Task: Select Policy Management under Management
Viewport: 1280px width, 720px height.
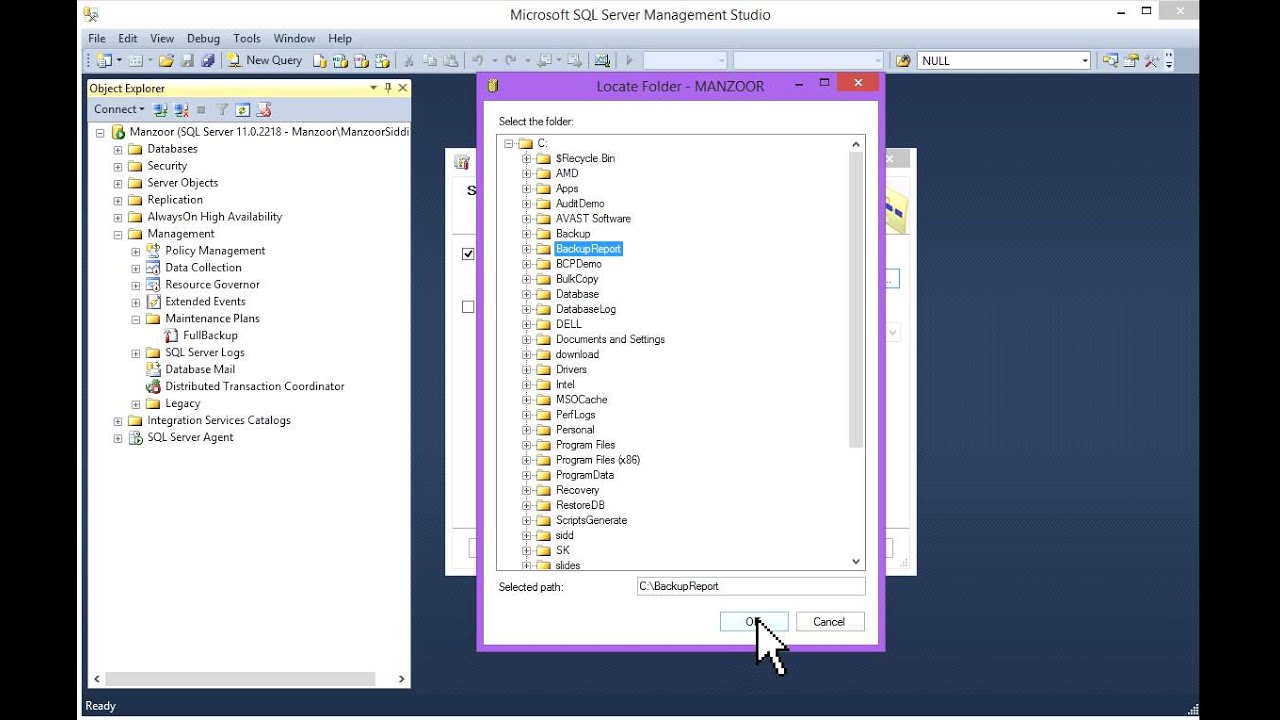Action: pyautogui.click(x=215, y=251)
